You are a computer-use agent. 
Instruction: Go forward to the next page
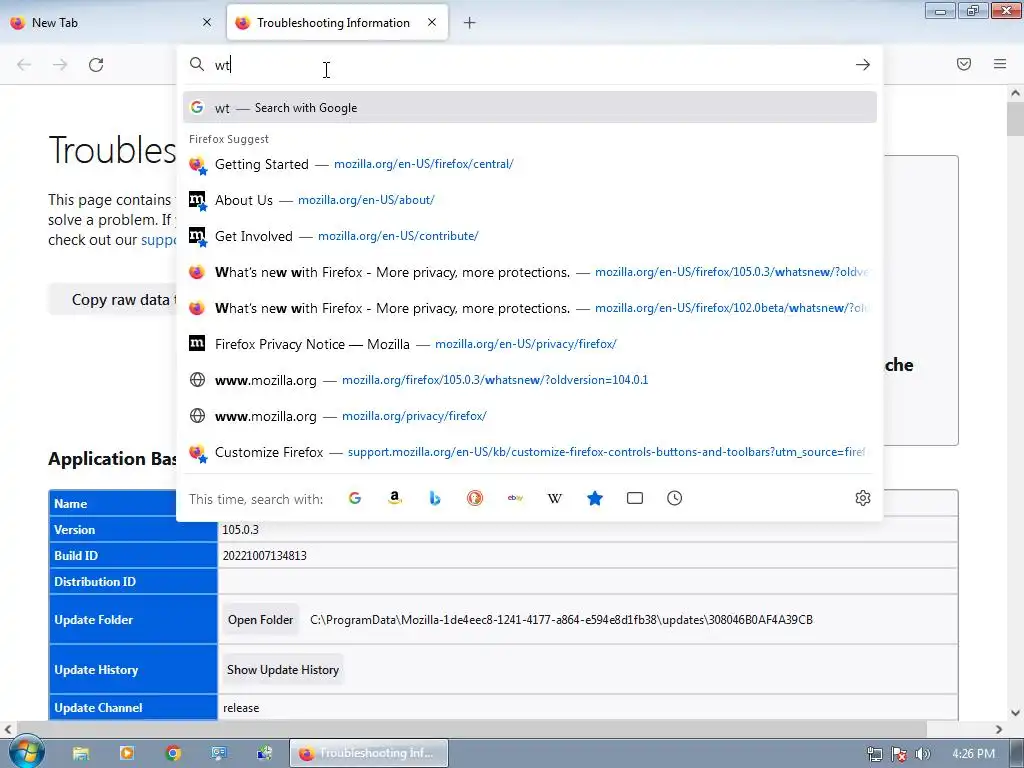[x=60, y=65]
